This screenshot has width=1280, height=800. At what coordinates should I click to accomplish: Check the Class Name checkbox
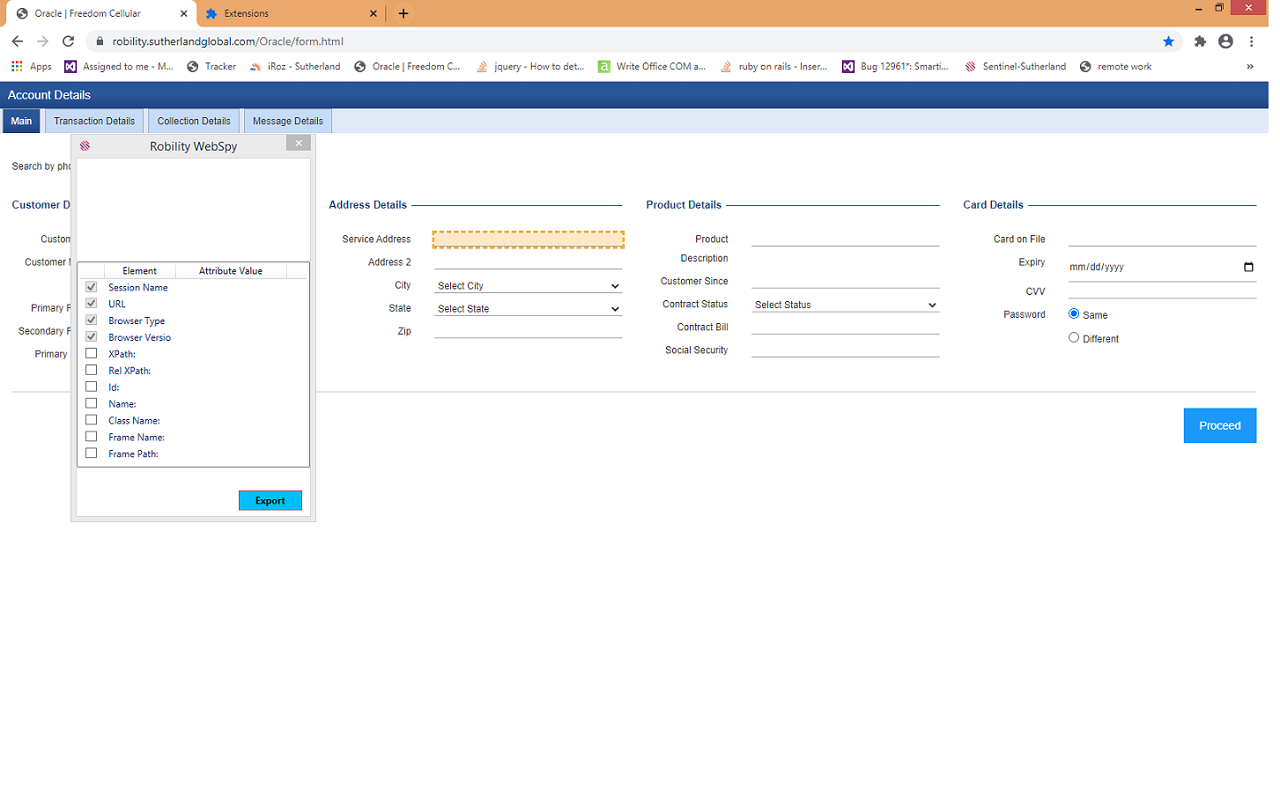click(91, 420)
